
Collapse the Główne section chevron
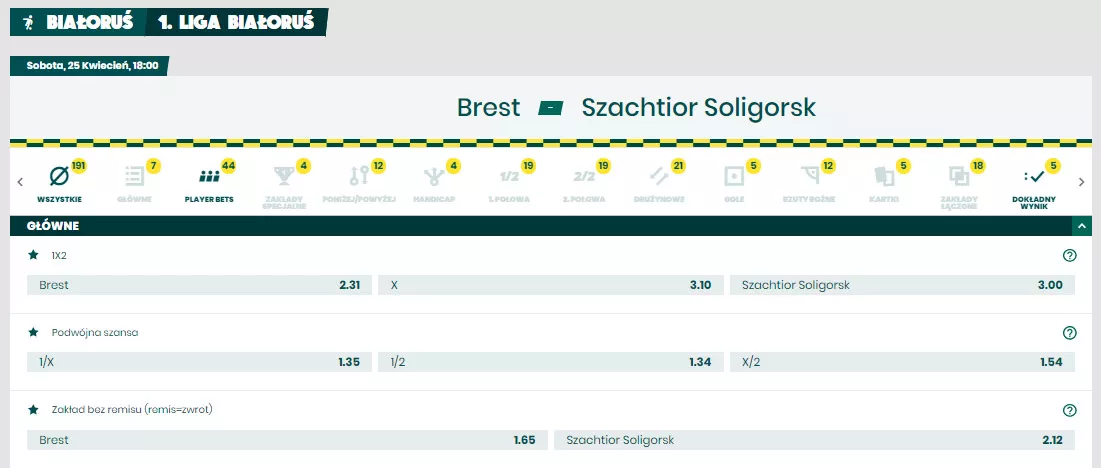click(1081, 227)
